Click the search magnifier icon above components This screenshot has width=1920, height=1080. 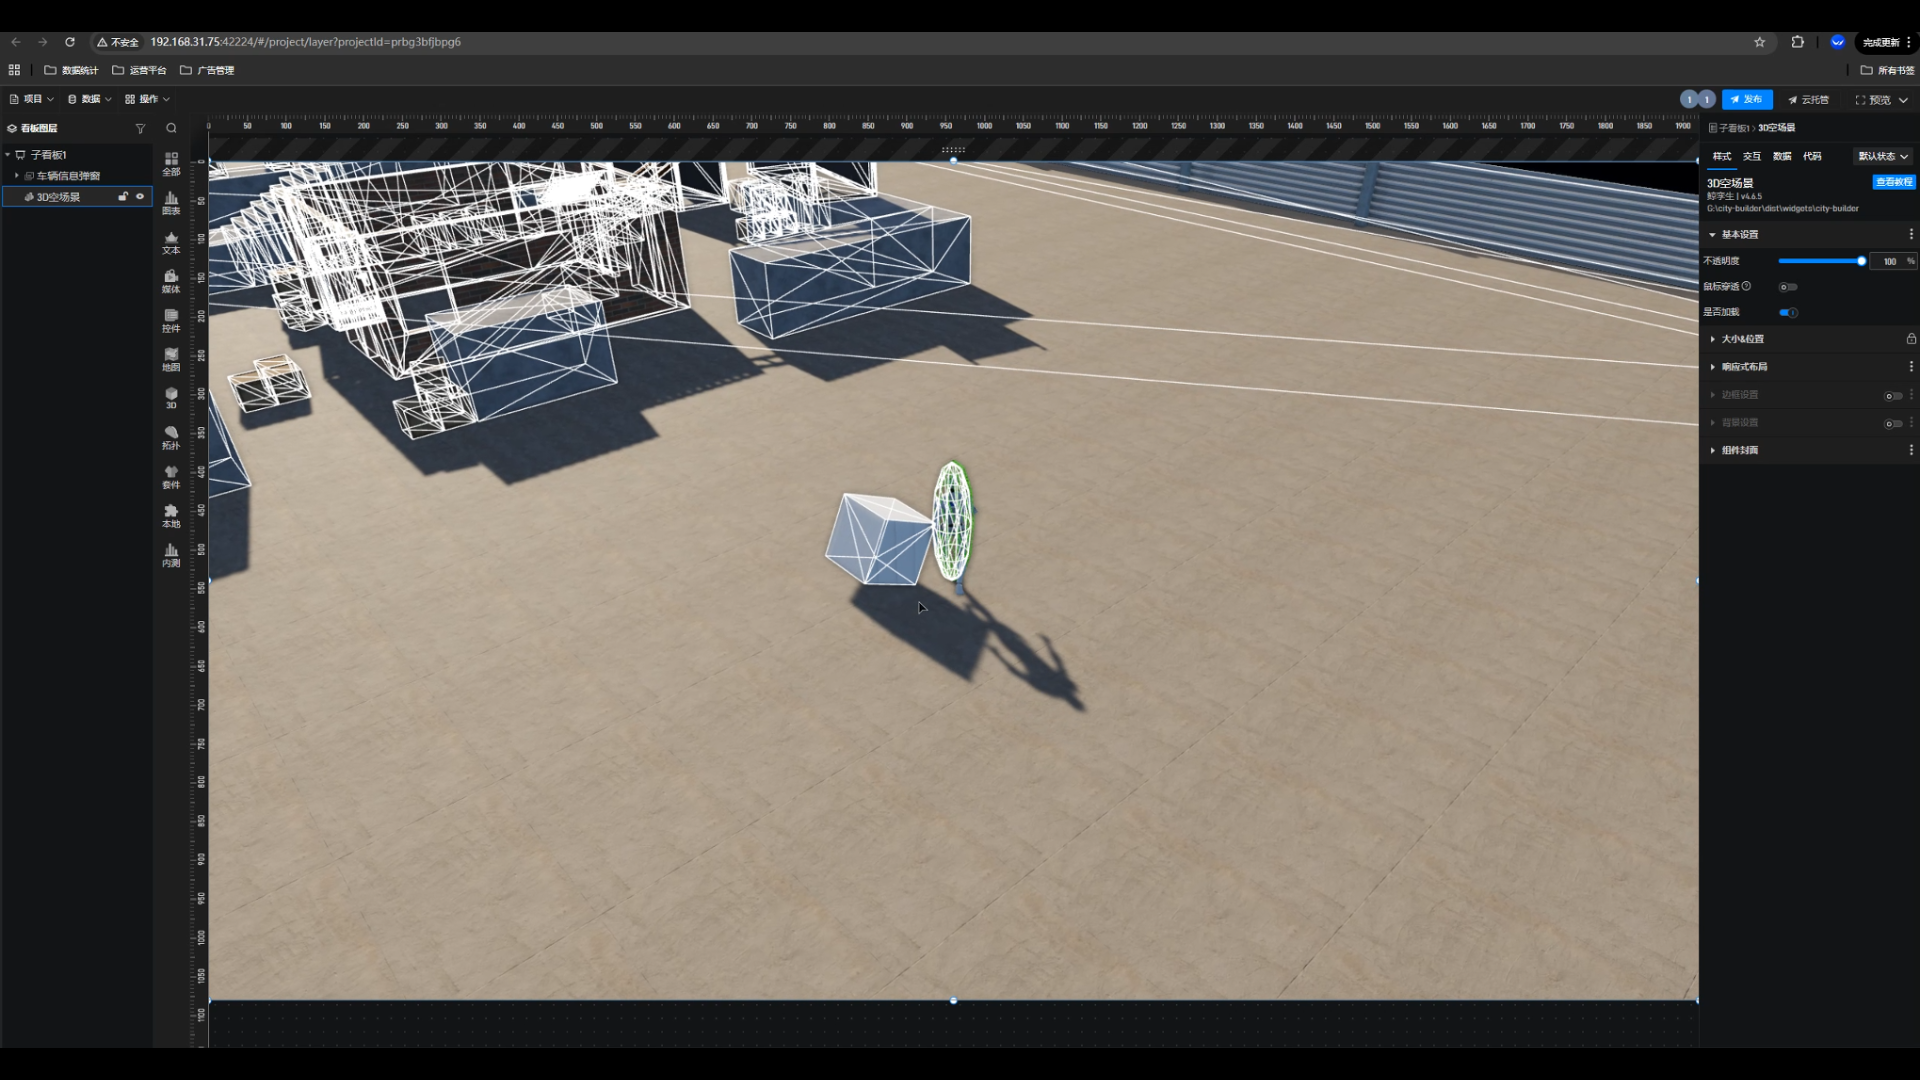coord(171,128)
